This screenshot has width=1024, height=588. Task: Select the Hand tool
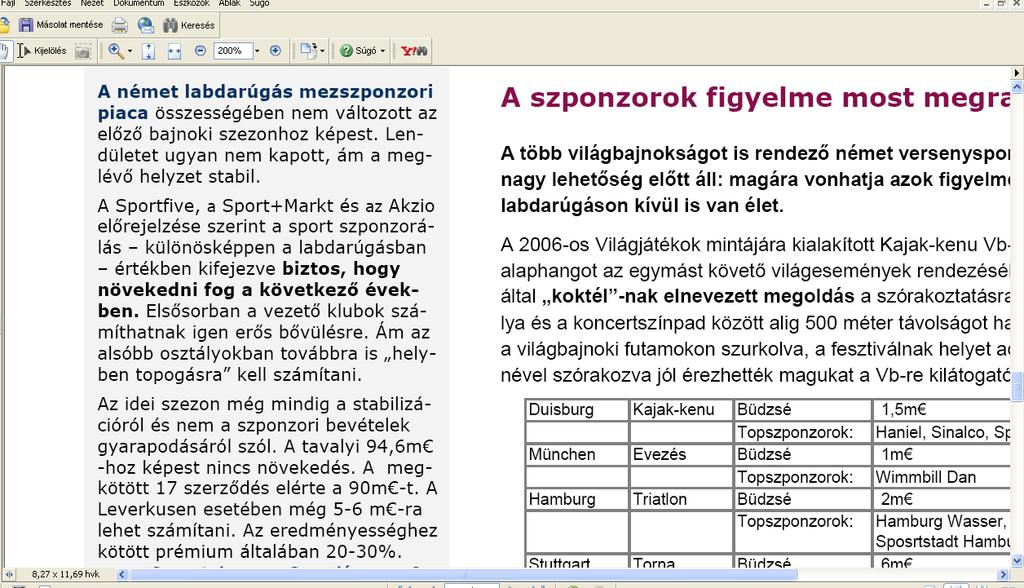[x=5, y=51]
